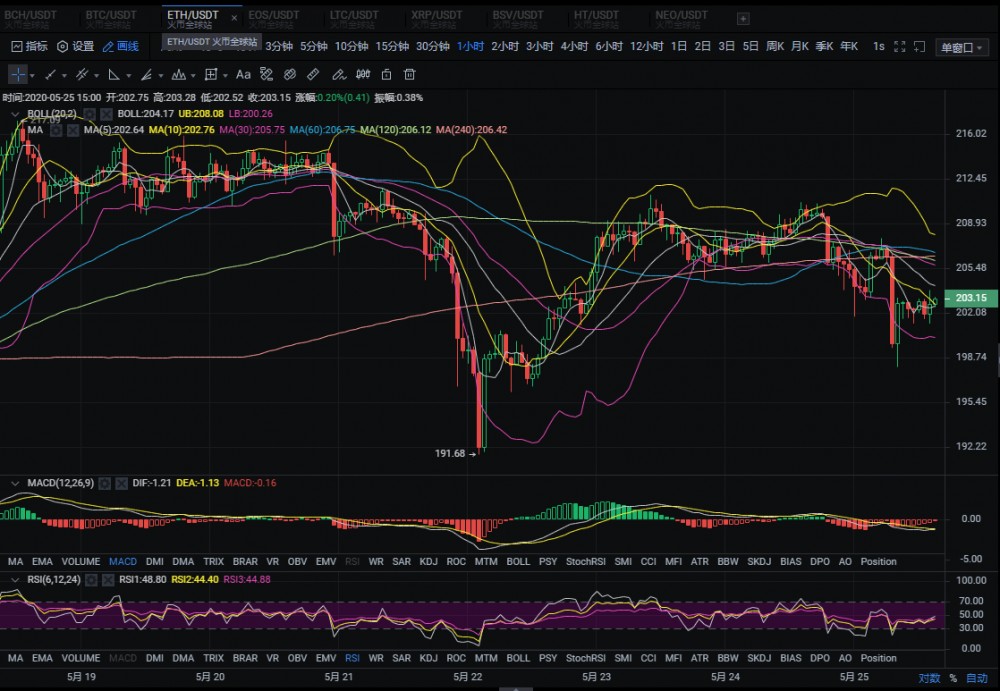The width and height of the screenshot is (1000, 691).
Task: Click the trash icon to delete drawings
Action: pos(410,74)
